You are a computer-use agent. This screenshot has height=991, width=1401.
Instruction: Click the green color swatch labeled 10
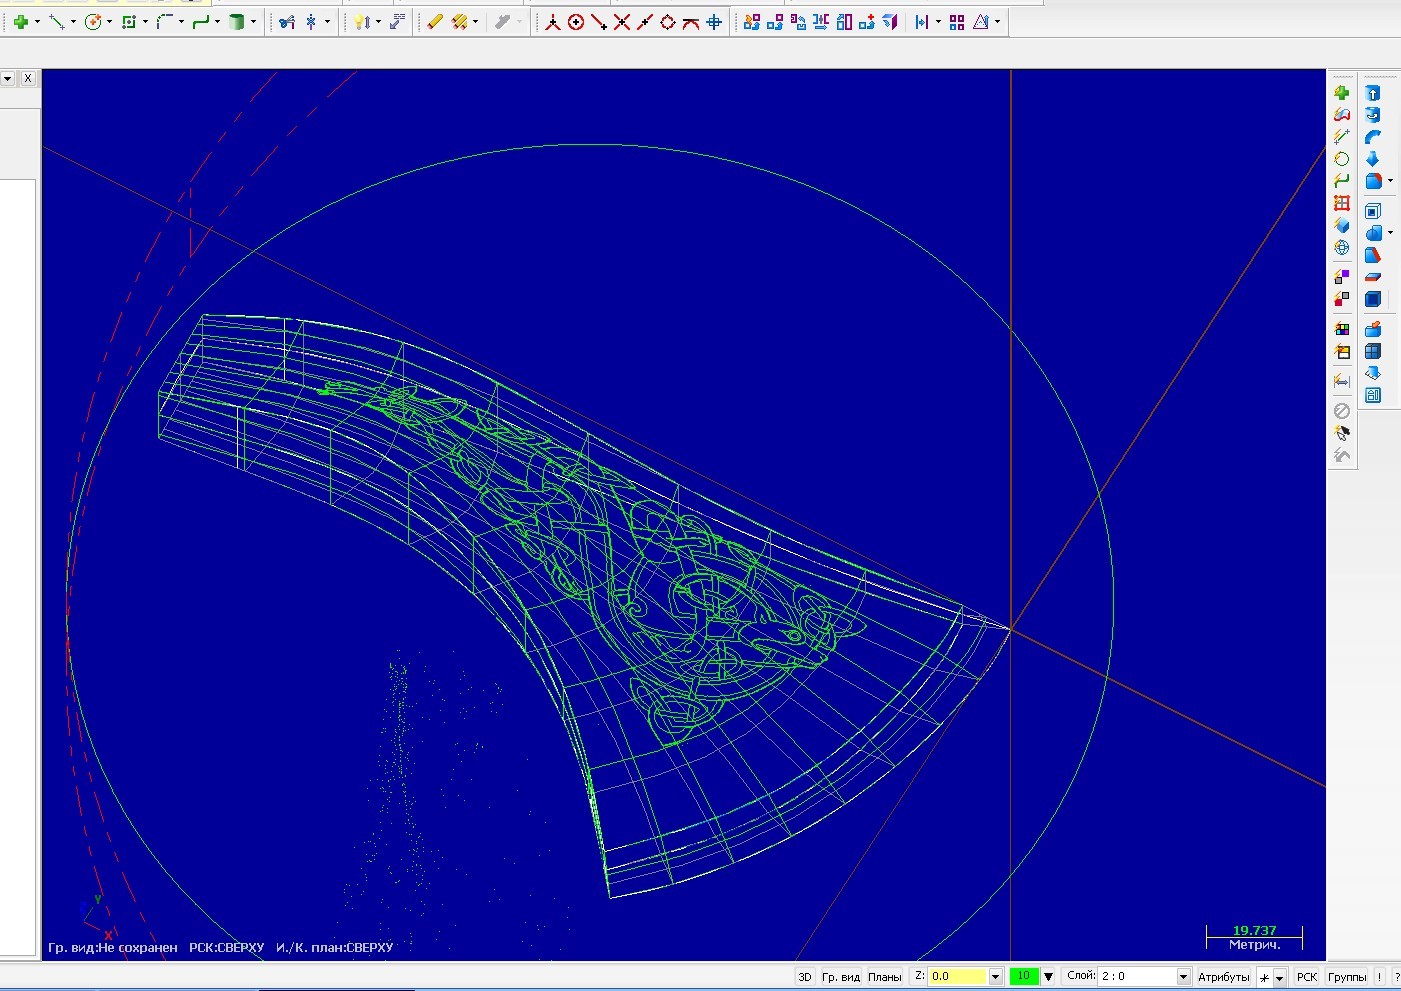coord(1024,976)
